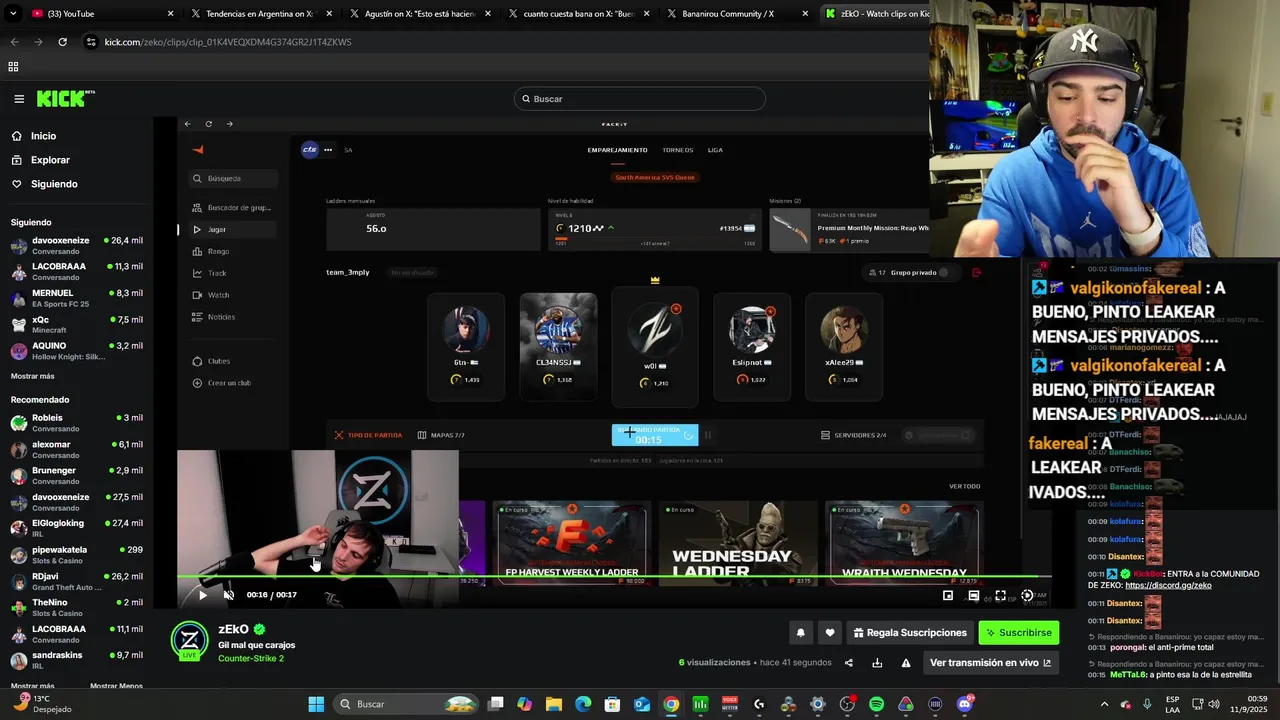Open the AQUINO Hollow Knight channel
The height and width of the screenshot is (720, 1280).
78,351
